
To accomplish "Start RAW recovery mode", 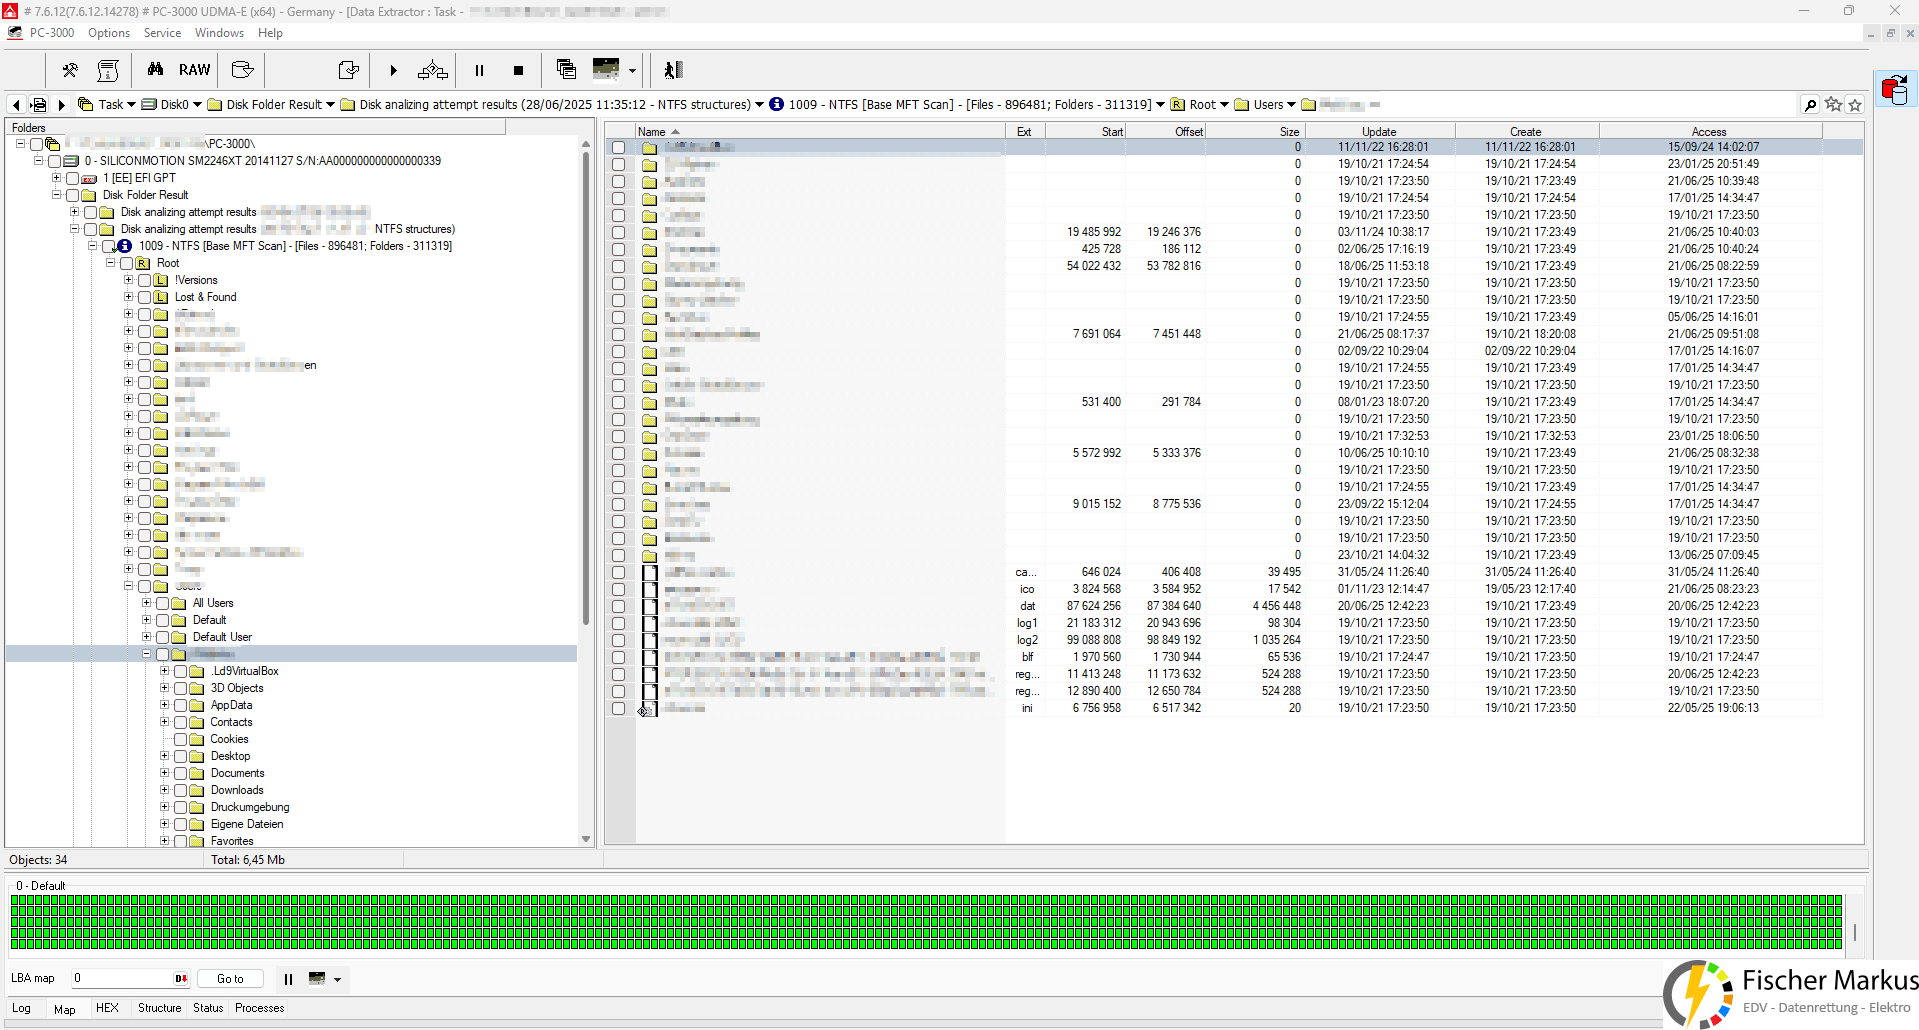I will 194,70.
